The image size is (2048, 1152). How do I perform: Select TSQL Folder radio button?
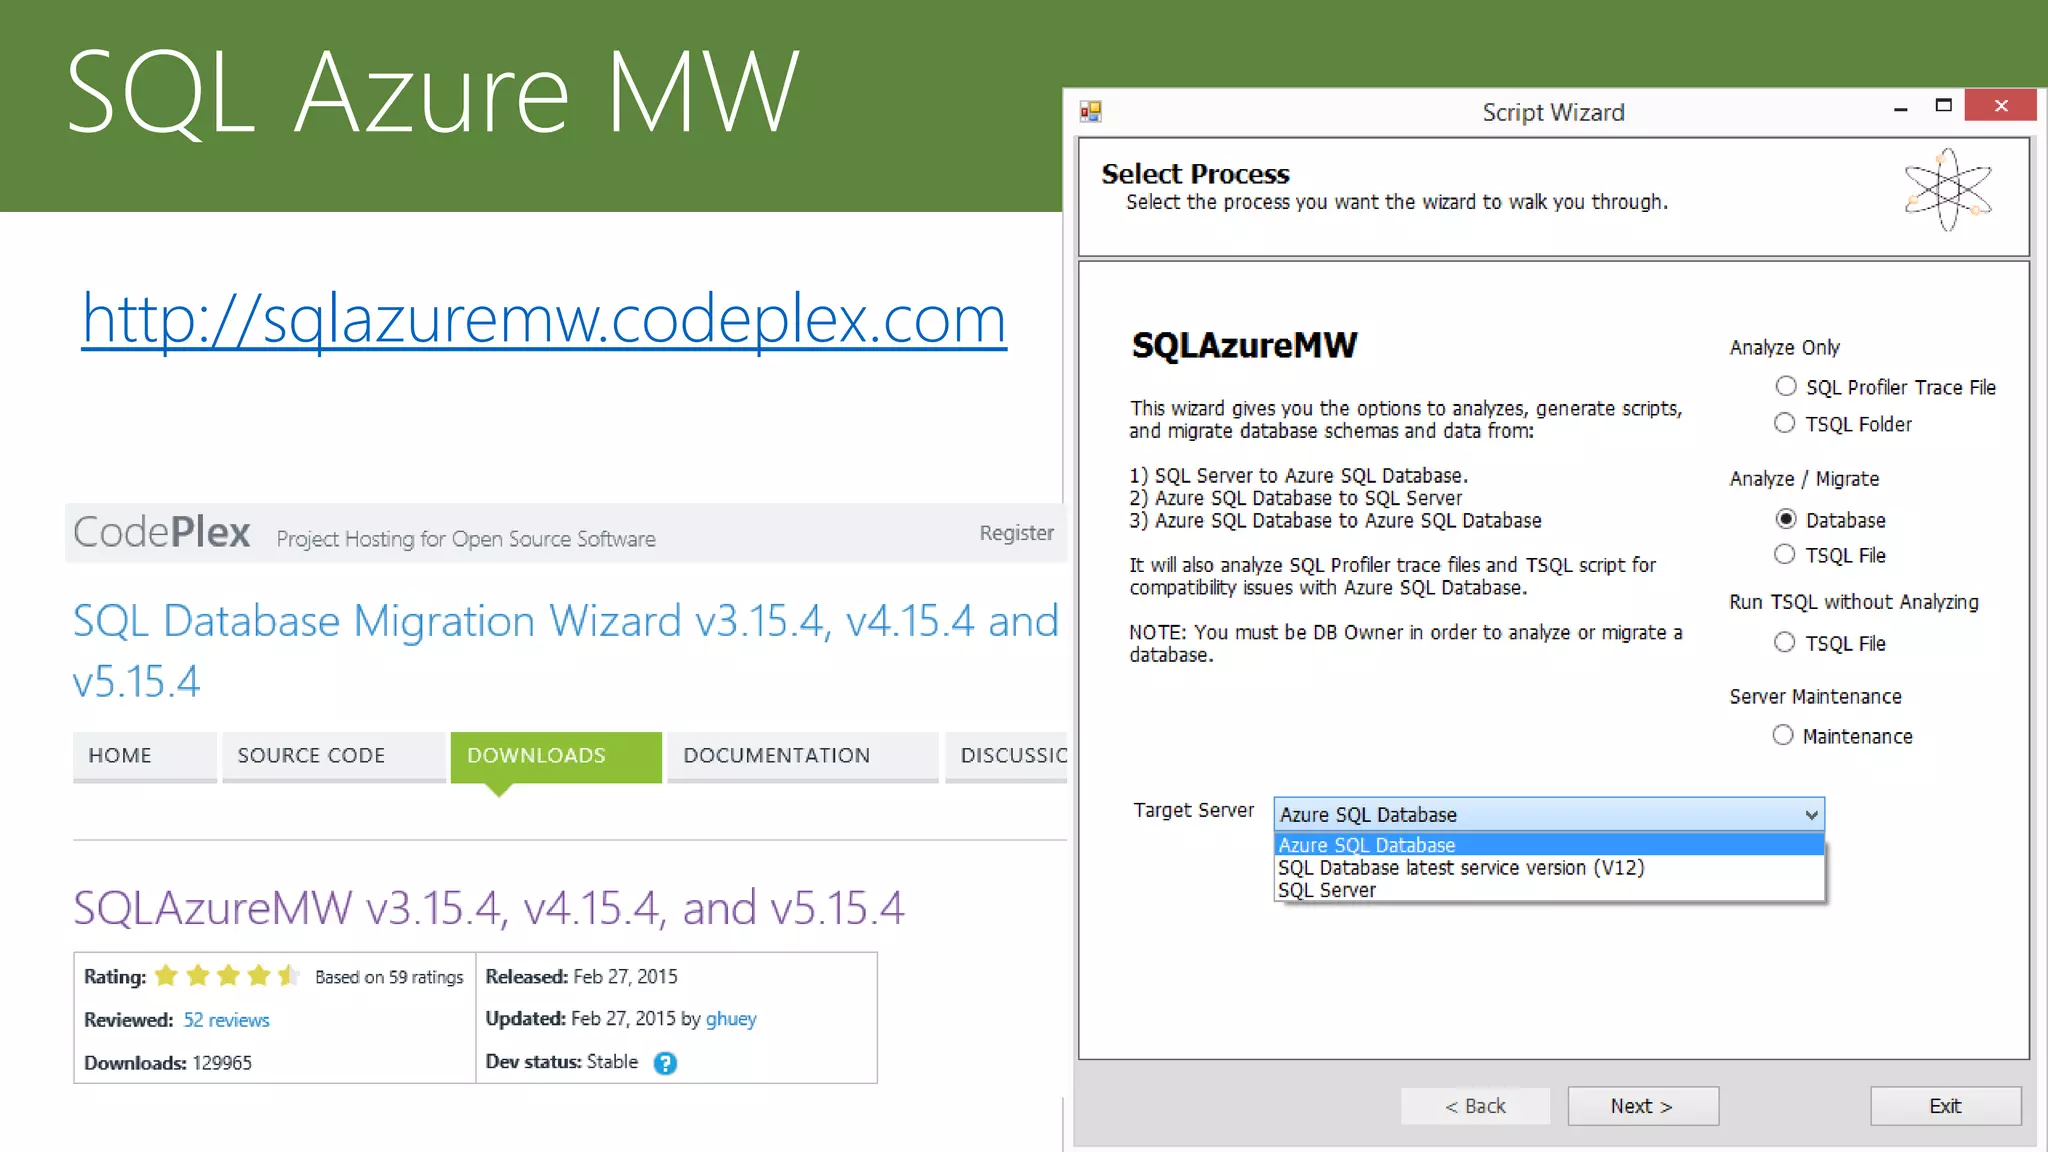[1785, 423]
